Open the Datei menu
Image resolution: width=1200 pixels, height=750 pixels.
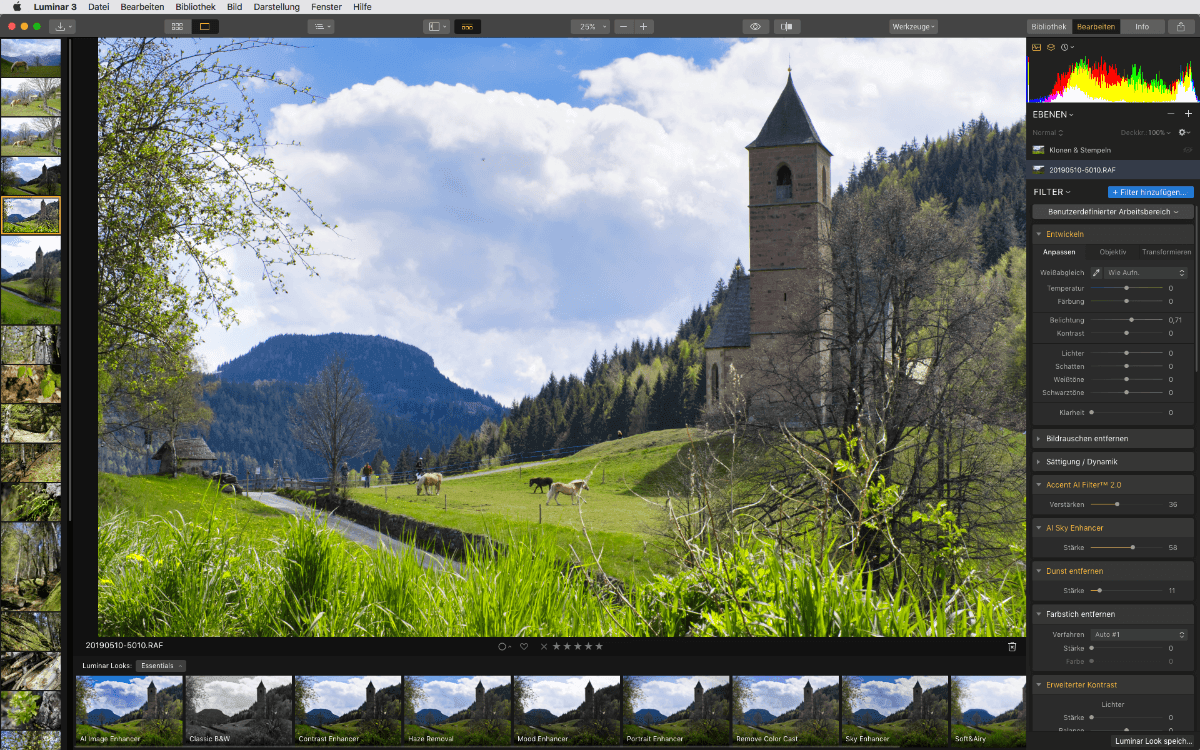click(x=99, y=6)
